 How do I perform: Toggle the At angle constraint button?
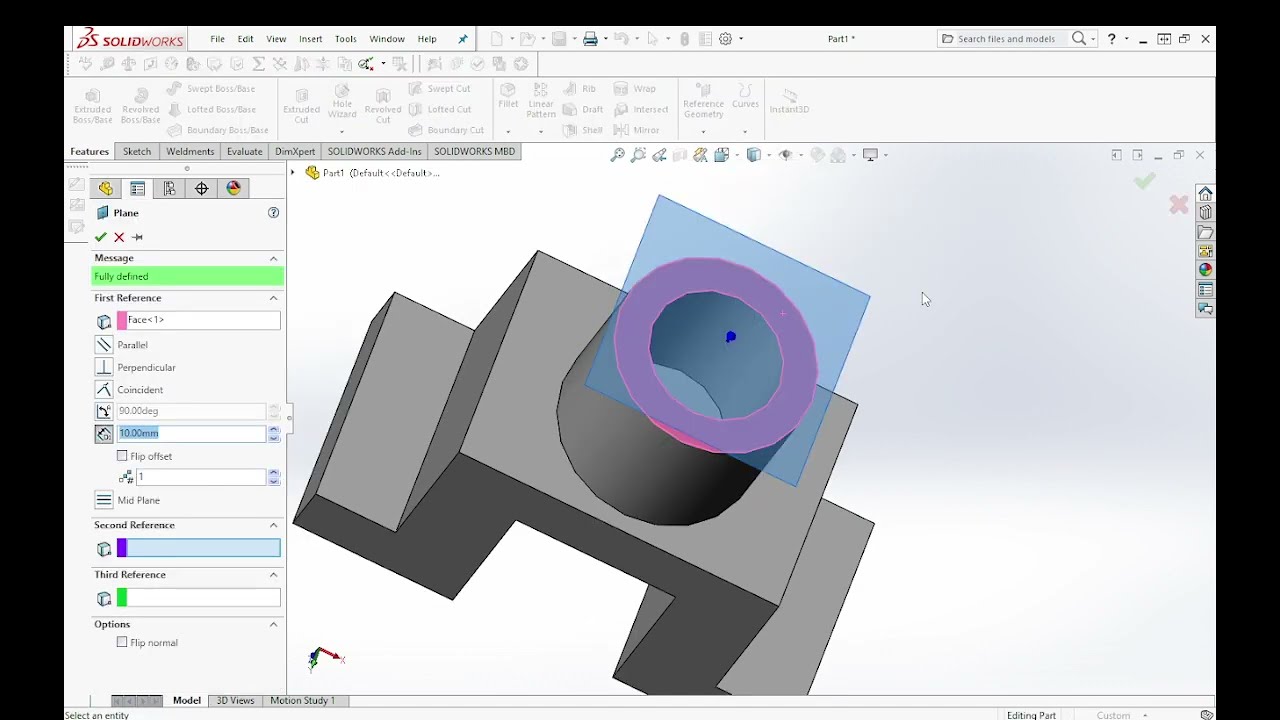coord(104,411)
